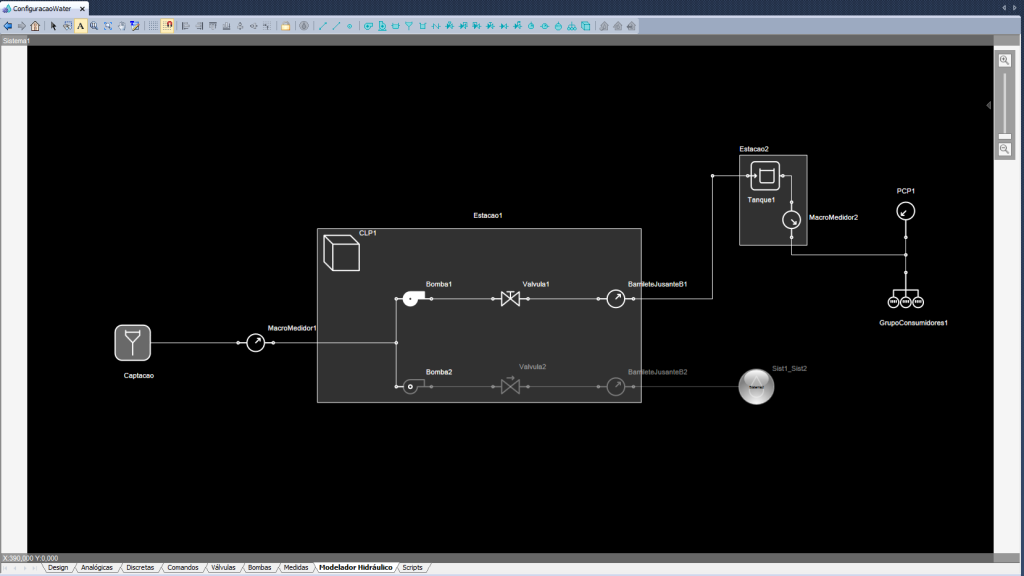Toggle the grid display button
The width and height of the screenshot is (1024, 576).
click(x=153, y=26)
